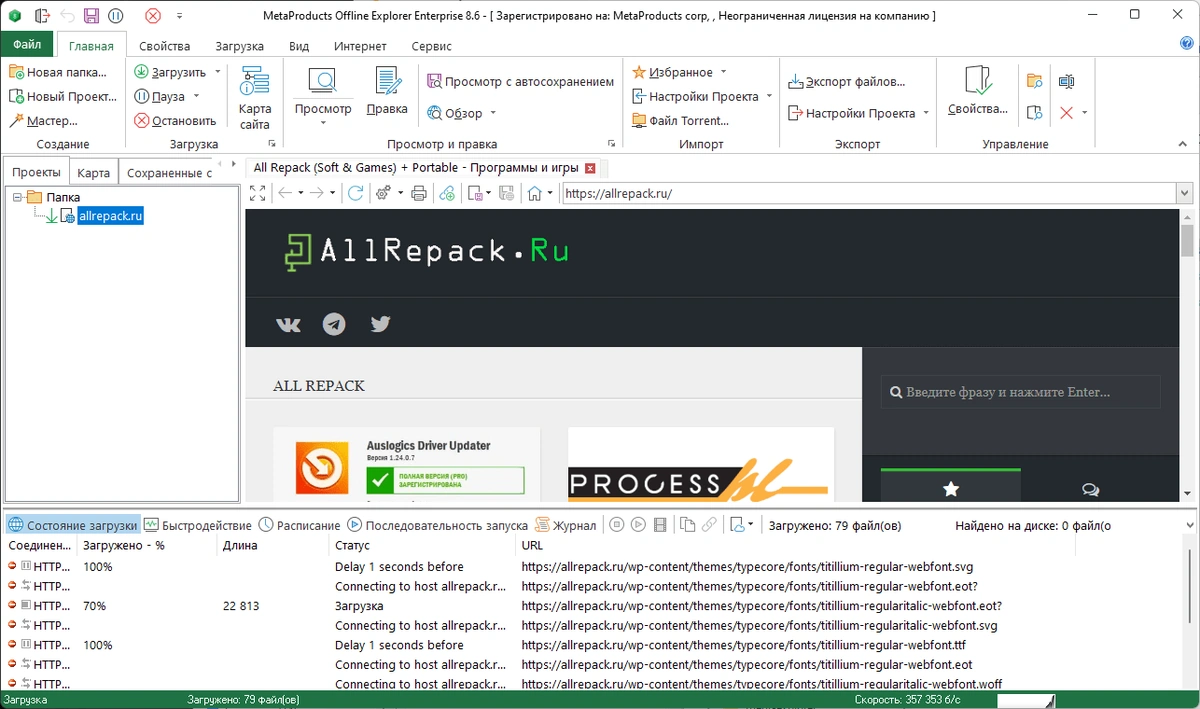Image resolution: width=1200 pixels, height=709 pixels.
Task: Click the add-link globe icon in browser toolbar
Action: (x=447, y=193)
